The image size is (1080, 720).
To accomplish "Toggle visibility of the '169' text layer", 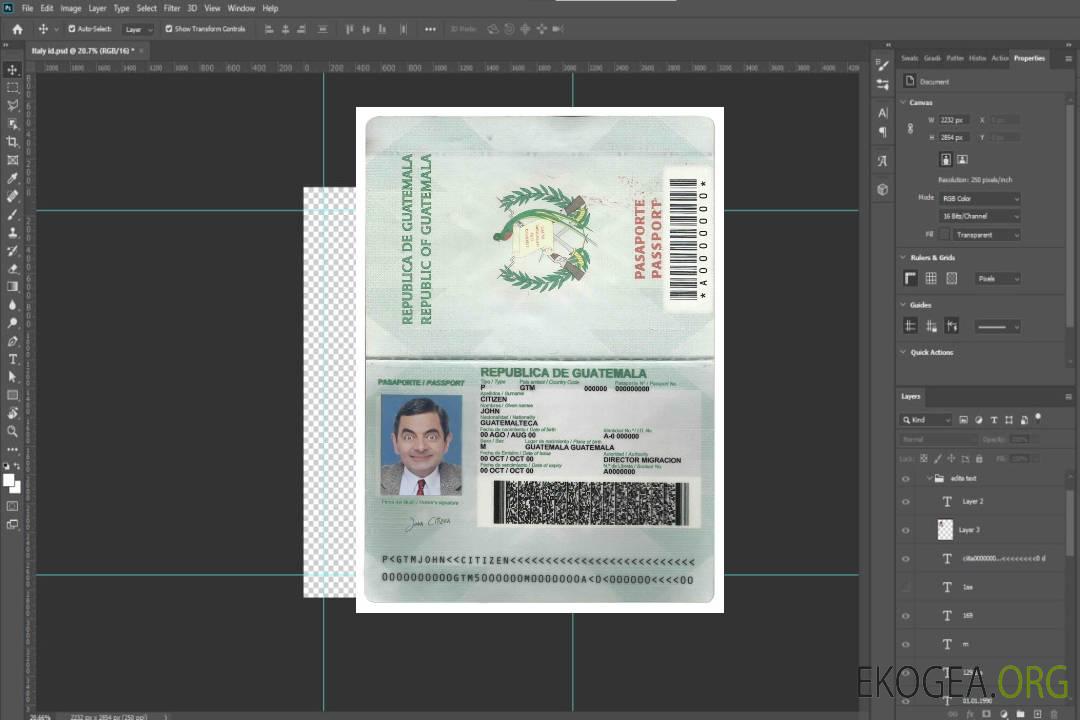I will 906,617.
